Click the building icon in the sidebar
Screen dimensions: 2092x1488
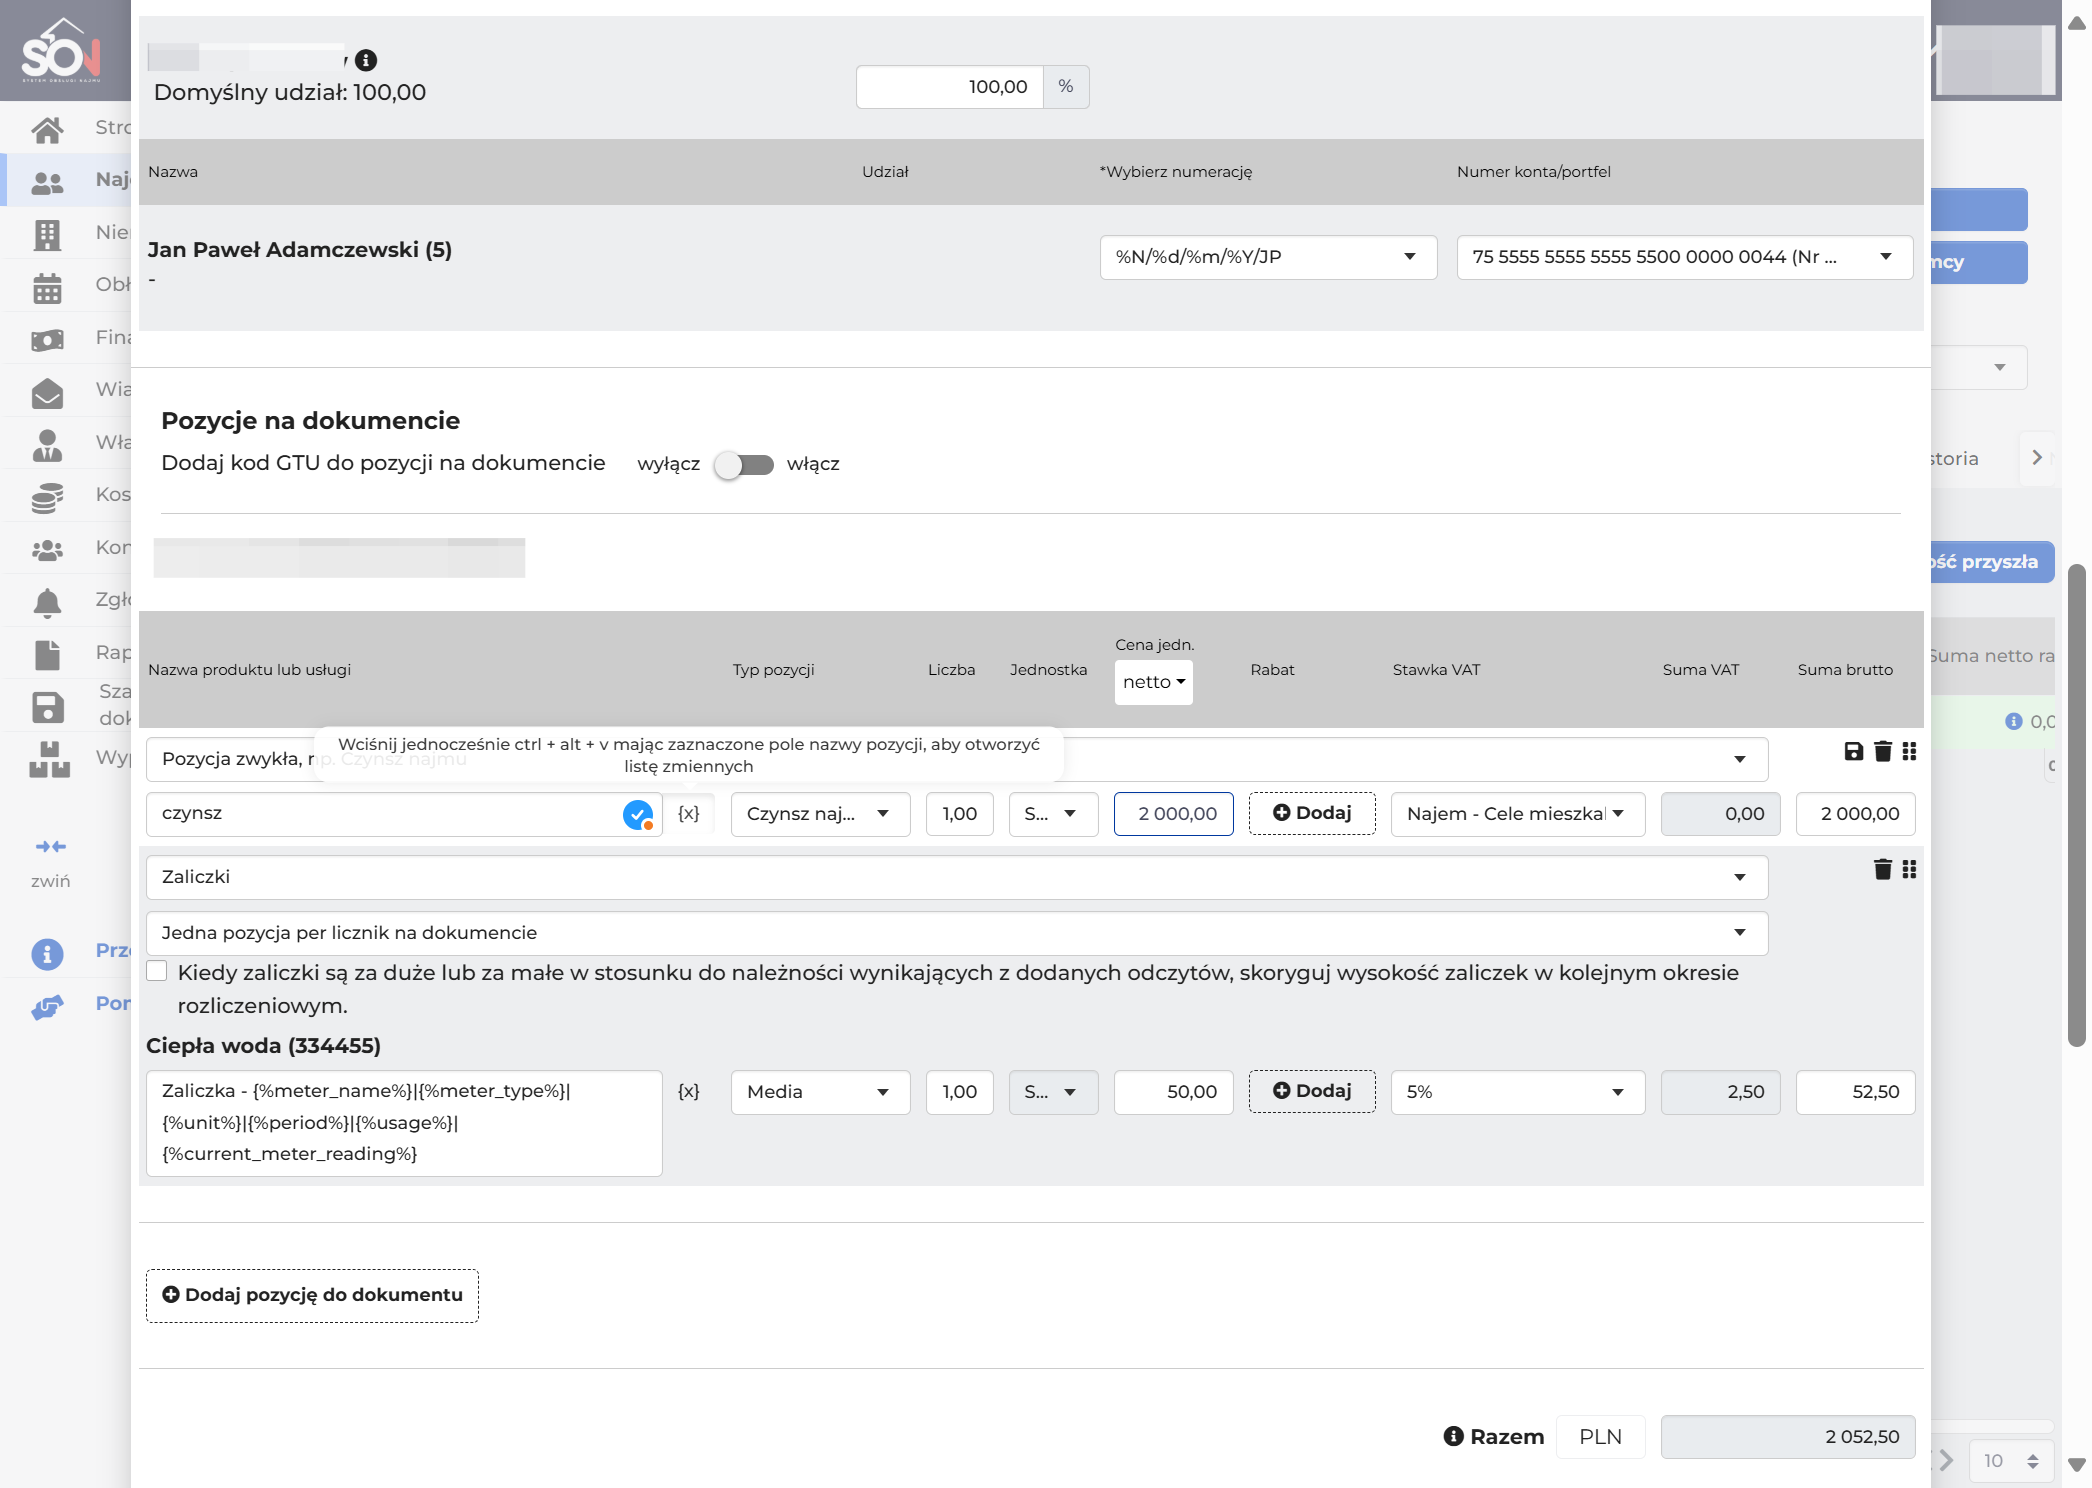(x=47, y=234)
